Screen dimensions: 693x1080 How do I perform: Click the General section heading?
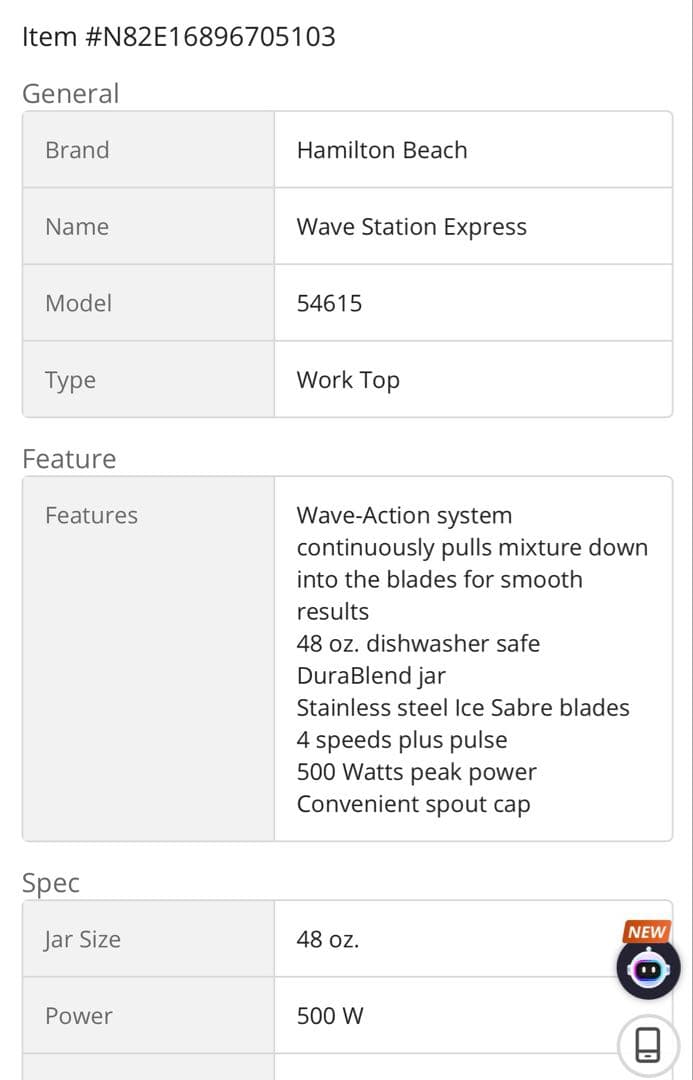(x=70, y=93)
